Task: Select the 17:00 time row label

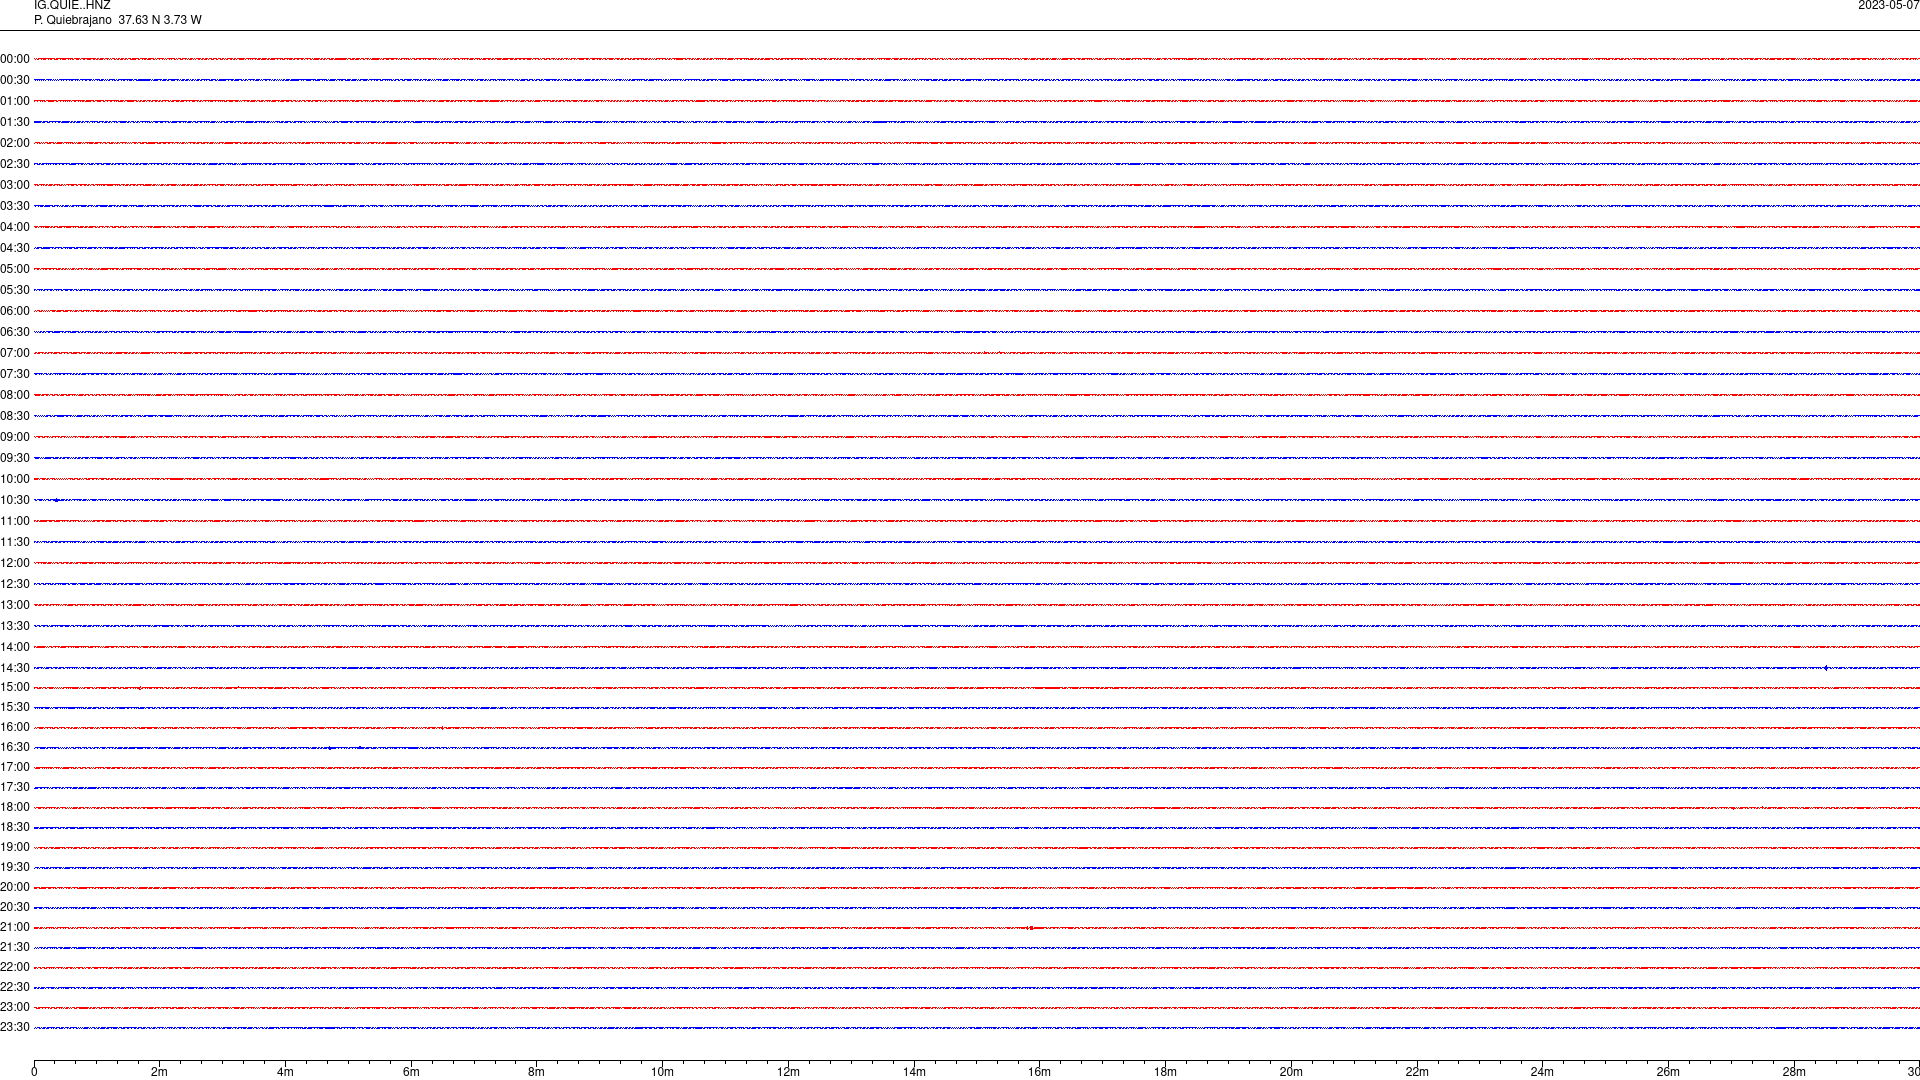Action: [15, 767]
